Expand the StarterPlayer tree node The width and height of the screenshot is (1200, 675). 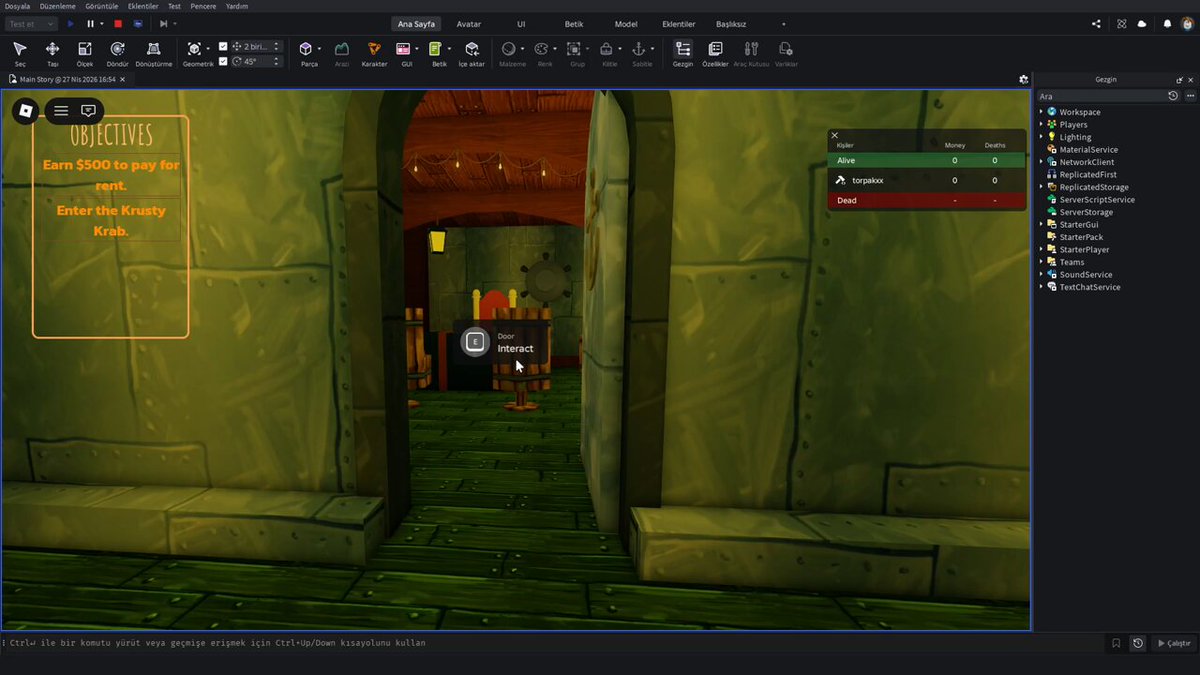(1041, 249)
